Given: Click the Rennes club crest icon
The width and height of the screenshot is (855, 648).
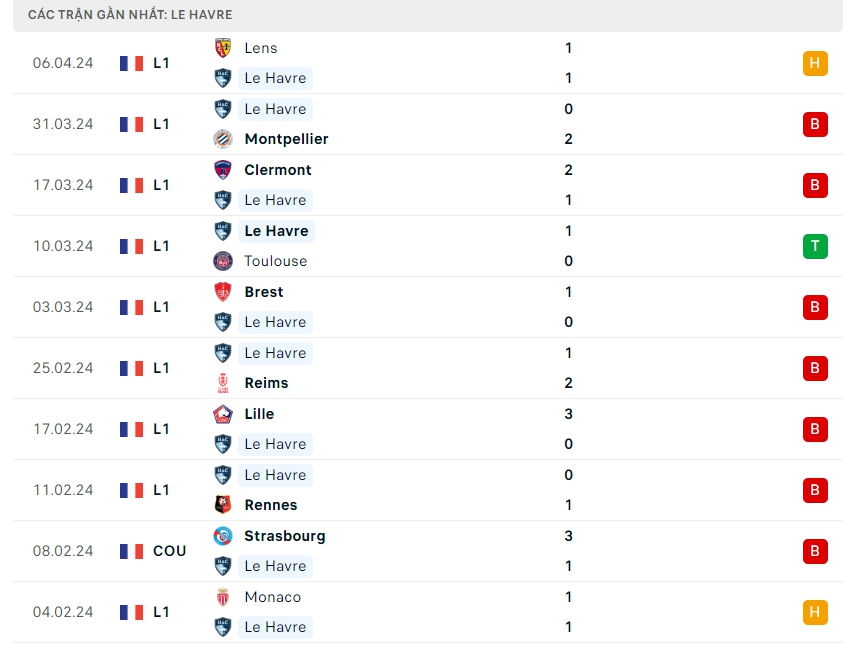Looking at the screenshot, I should click(223, 505).
